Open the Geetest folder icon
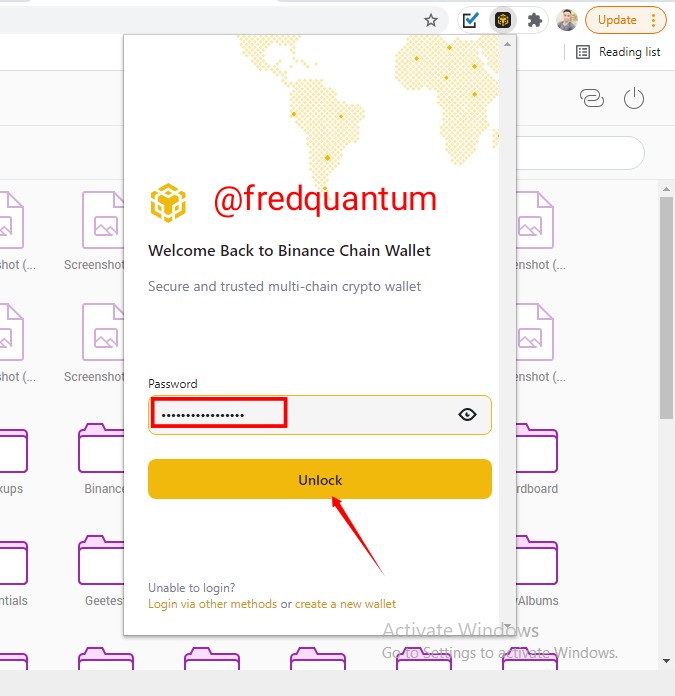 pos(101,560)
